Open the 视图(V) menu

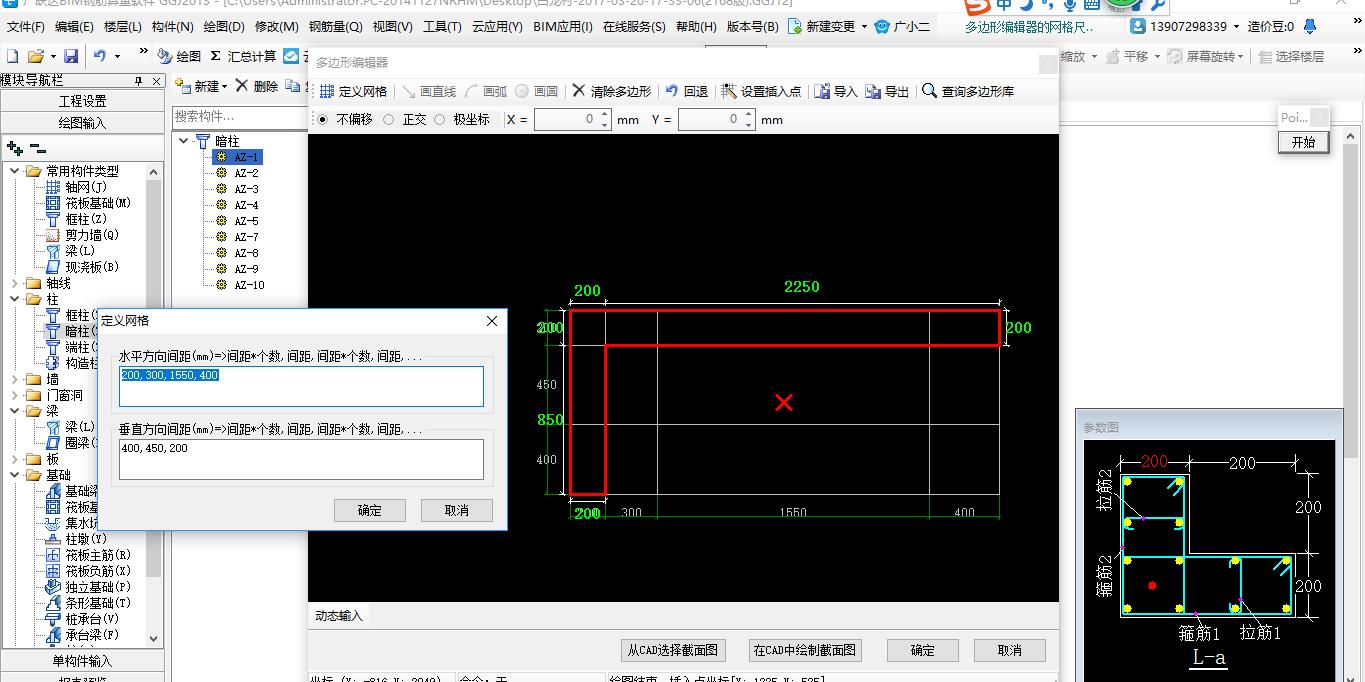[392, 27]
